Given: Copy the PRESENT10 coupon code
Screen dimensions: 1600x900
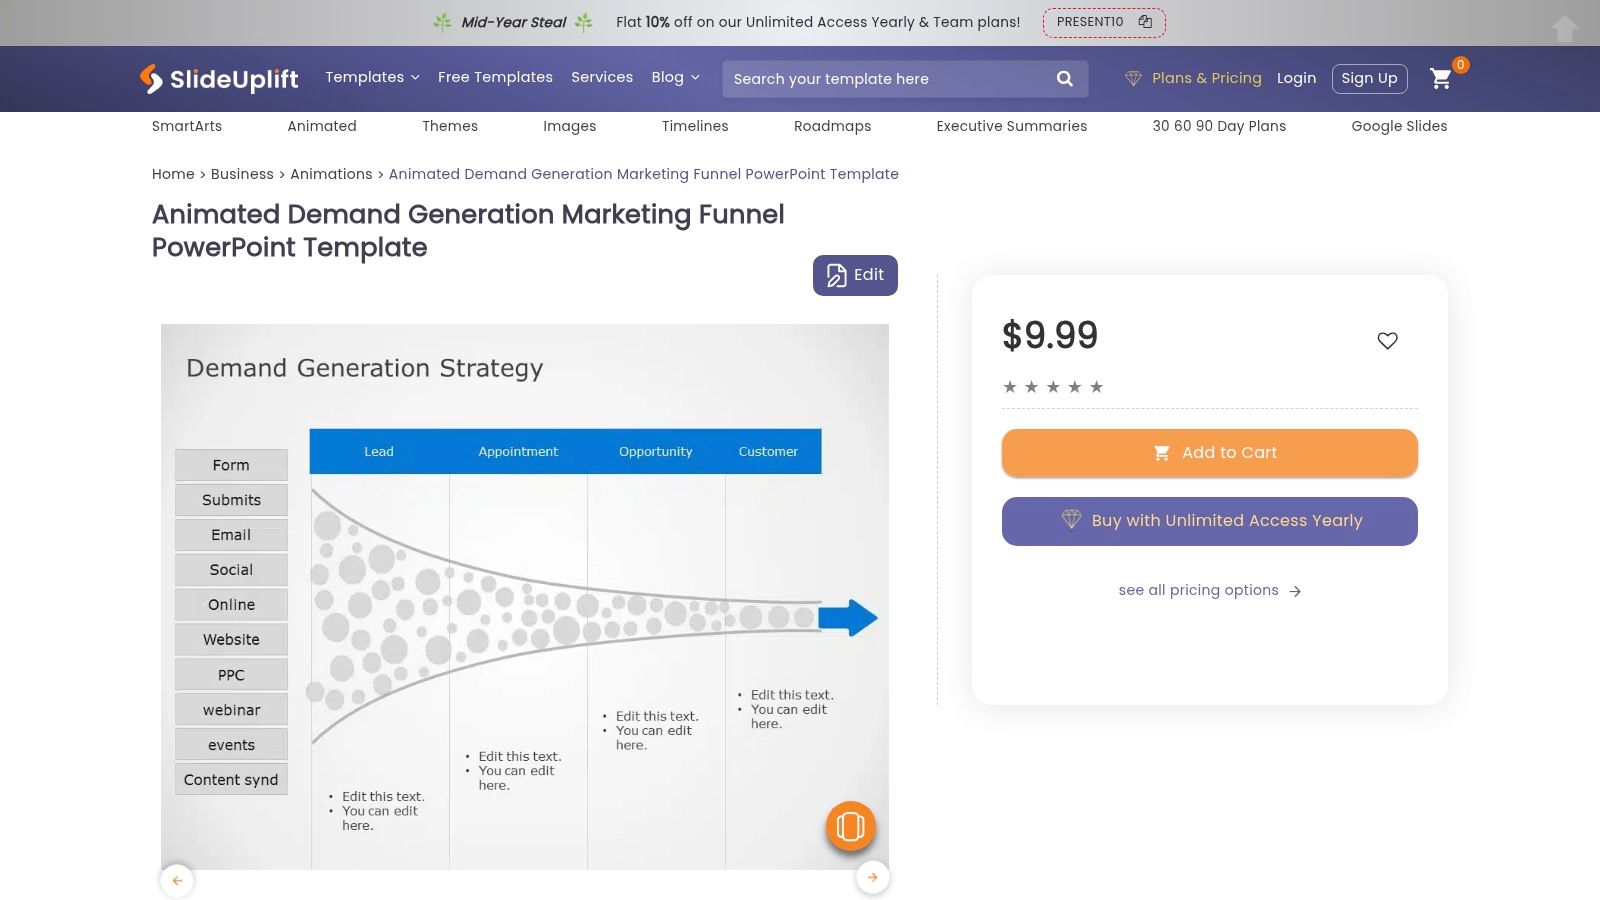Looking at the screenshot, I should pos(1145,22).
